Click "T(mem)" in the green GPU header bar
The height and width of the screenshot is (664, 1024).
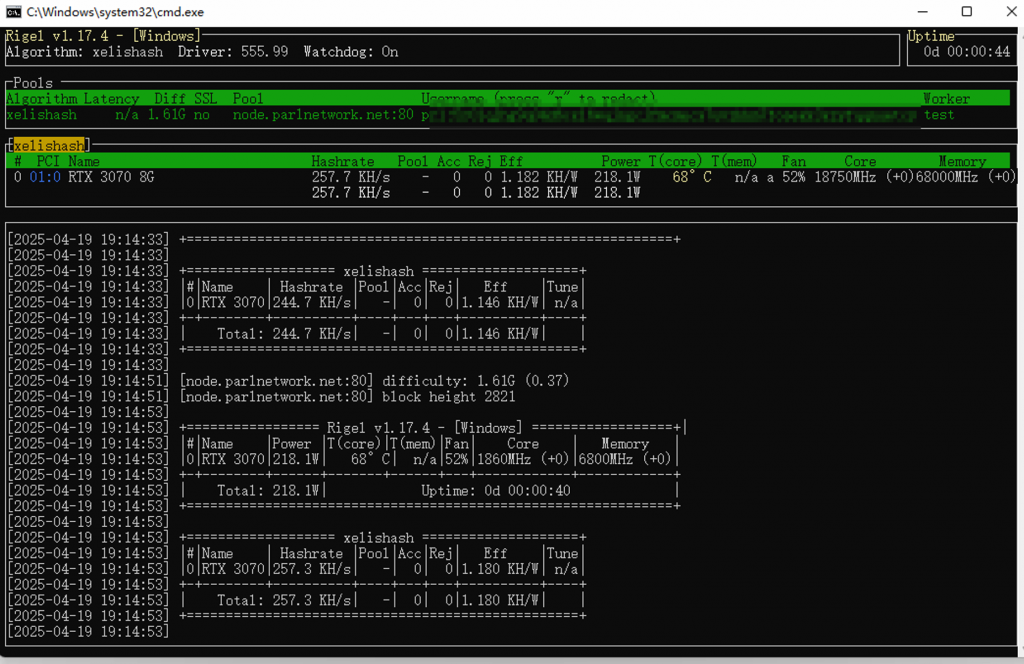click(735, 161)
